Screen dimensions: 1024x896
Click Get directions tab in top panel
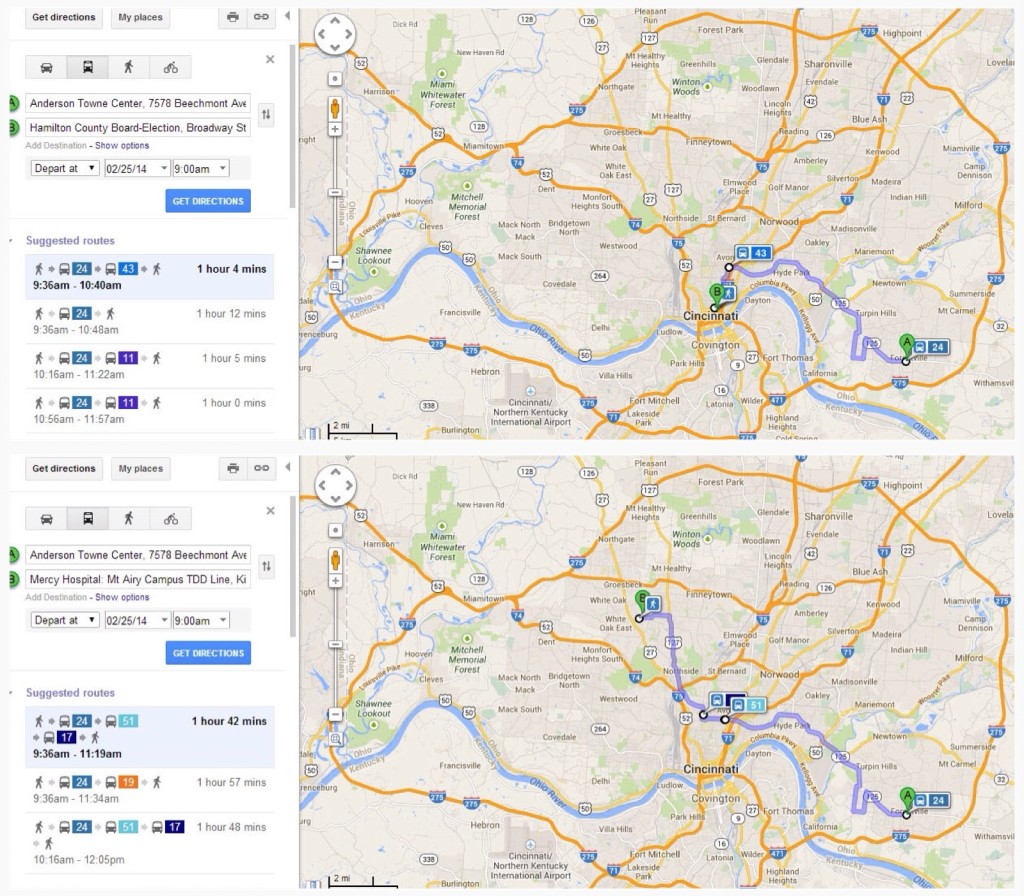coord(63,17)
